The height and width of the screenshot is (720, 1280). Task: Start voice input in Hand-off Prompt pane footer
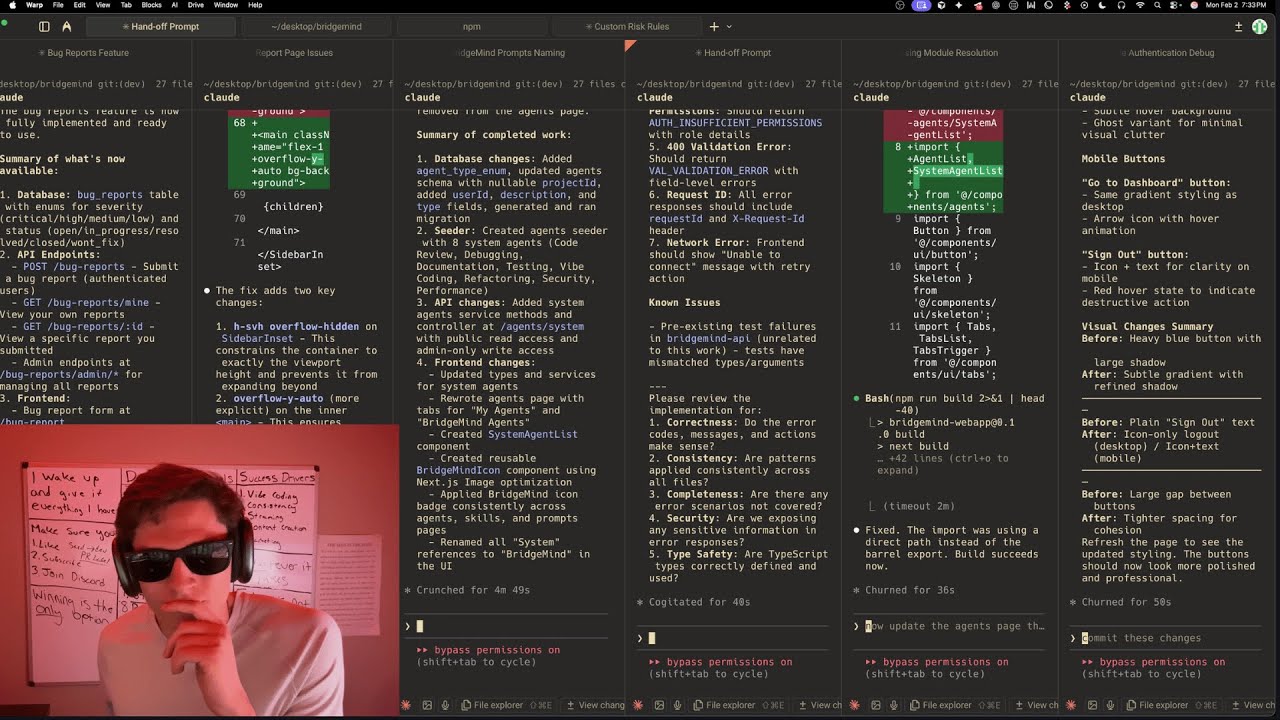(677, 705)
